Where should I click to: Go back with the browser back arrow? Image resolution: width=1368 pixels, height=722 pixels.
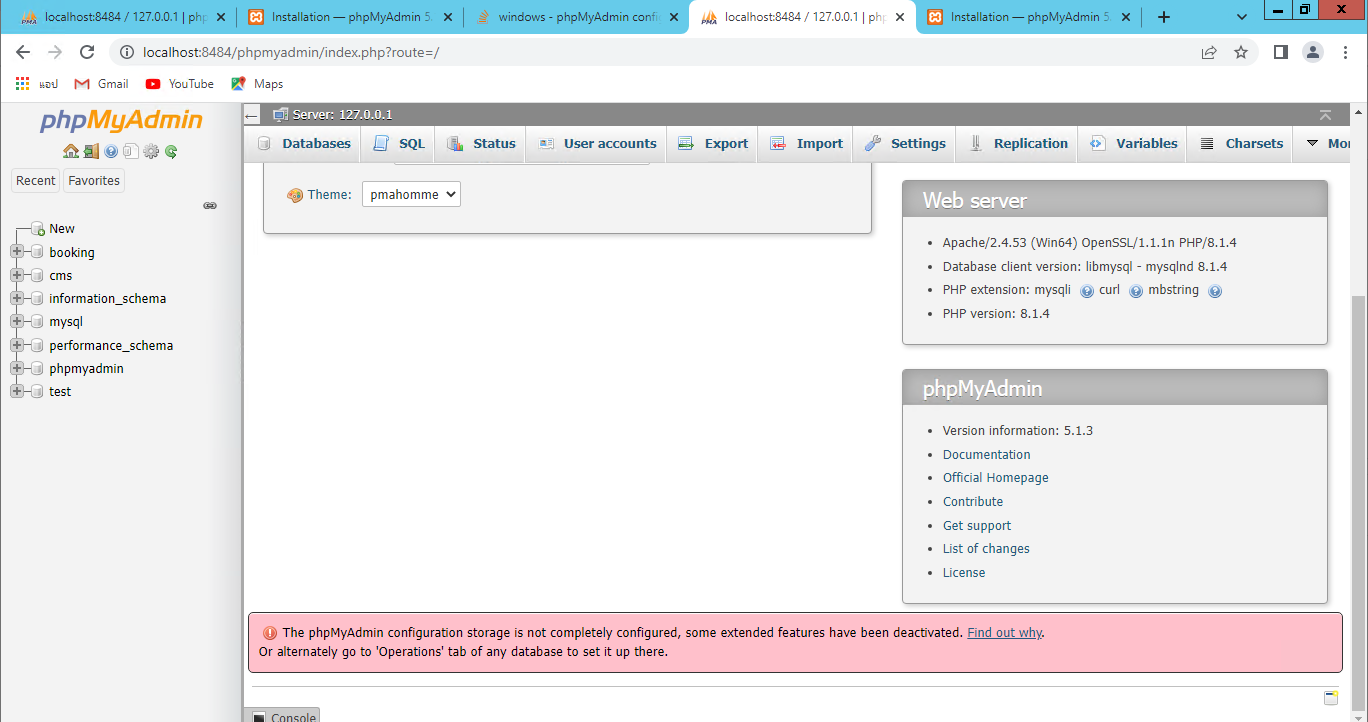(23, 52)
